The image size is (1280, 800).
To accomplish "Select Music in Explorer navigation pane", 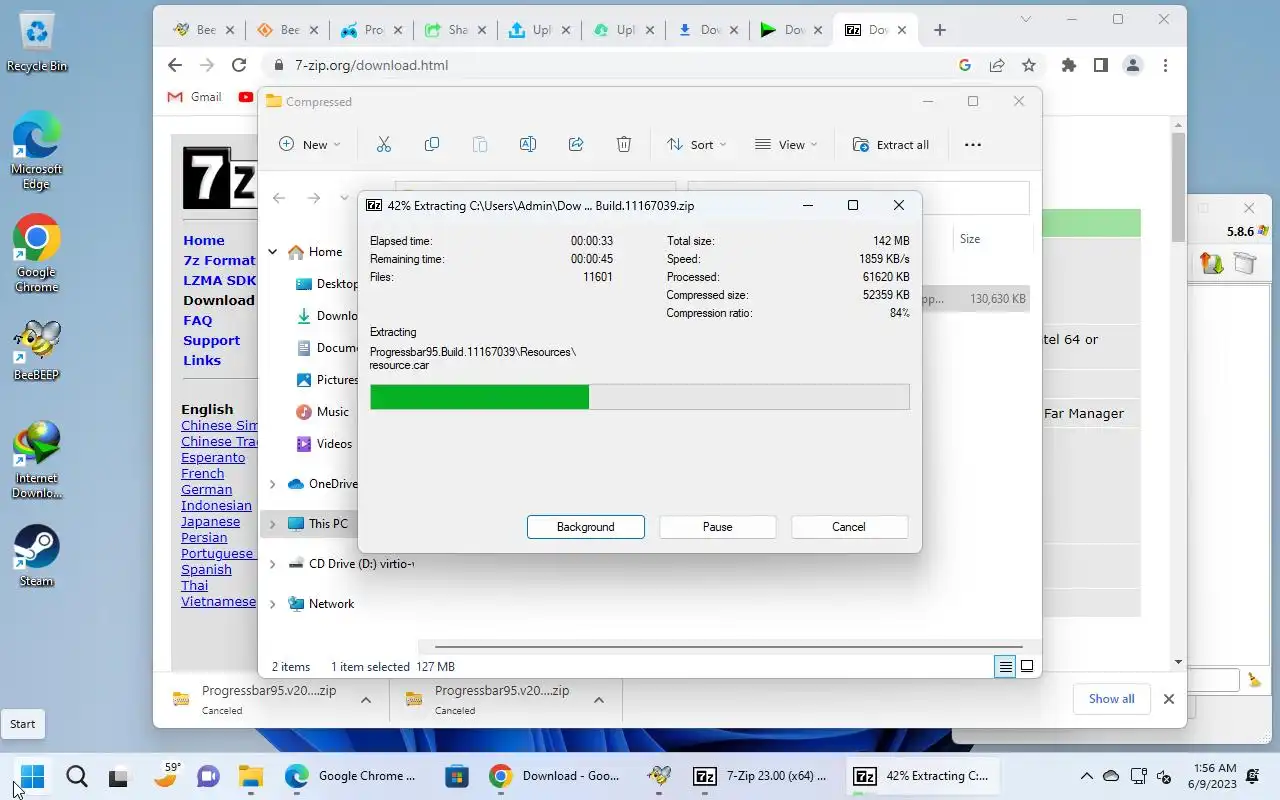I will [x=322, y=412].
